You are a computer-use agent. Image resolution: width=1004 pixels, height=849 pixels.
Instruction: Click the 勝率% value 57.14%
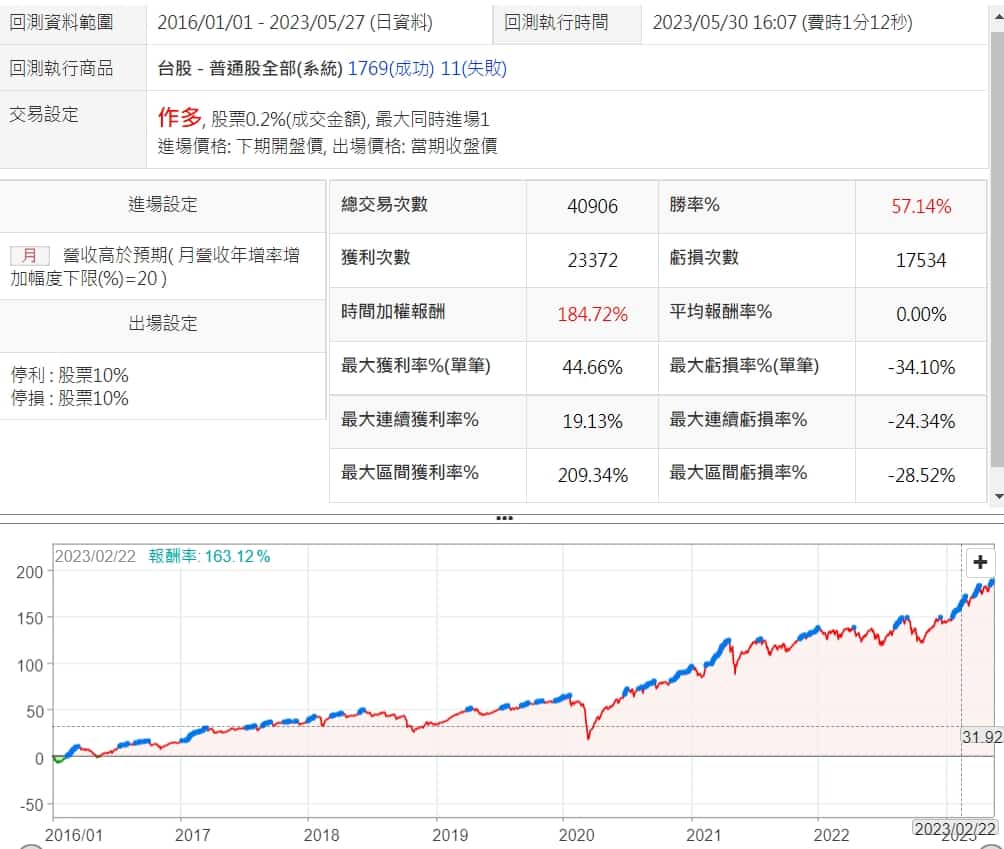(921, 207)
